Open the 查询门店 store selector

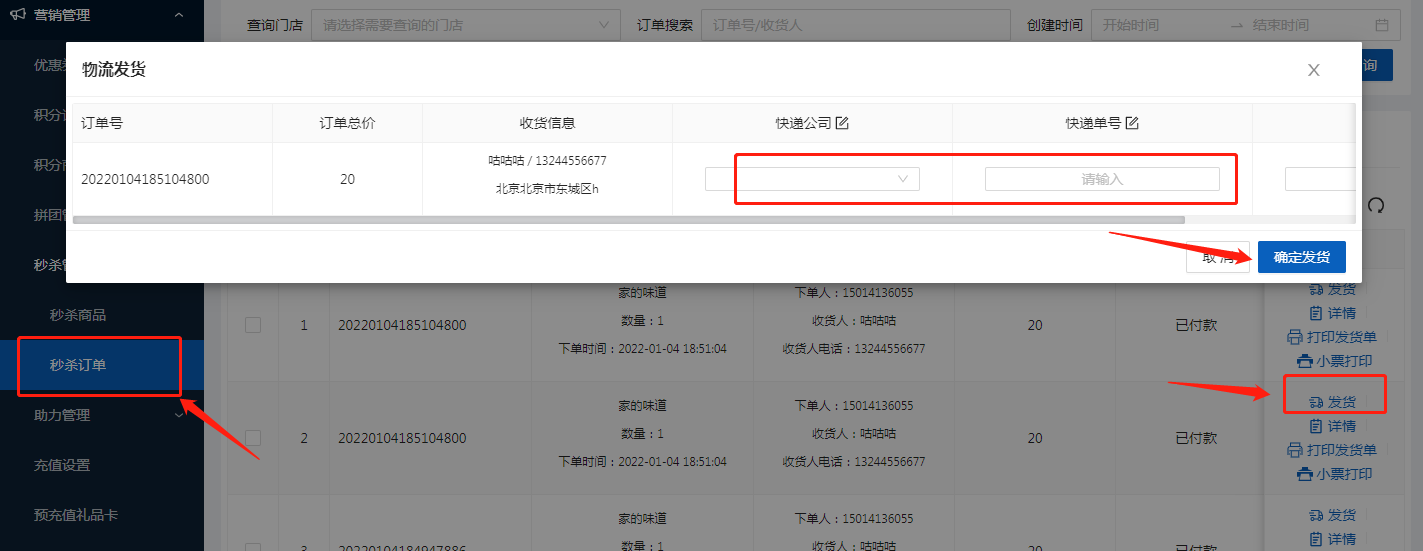465,25
